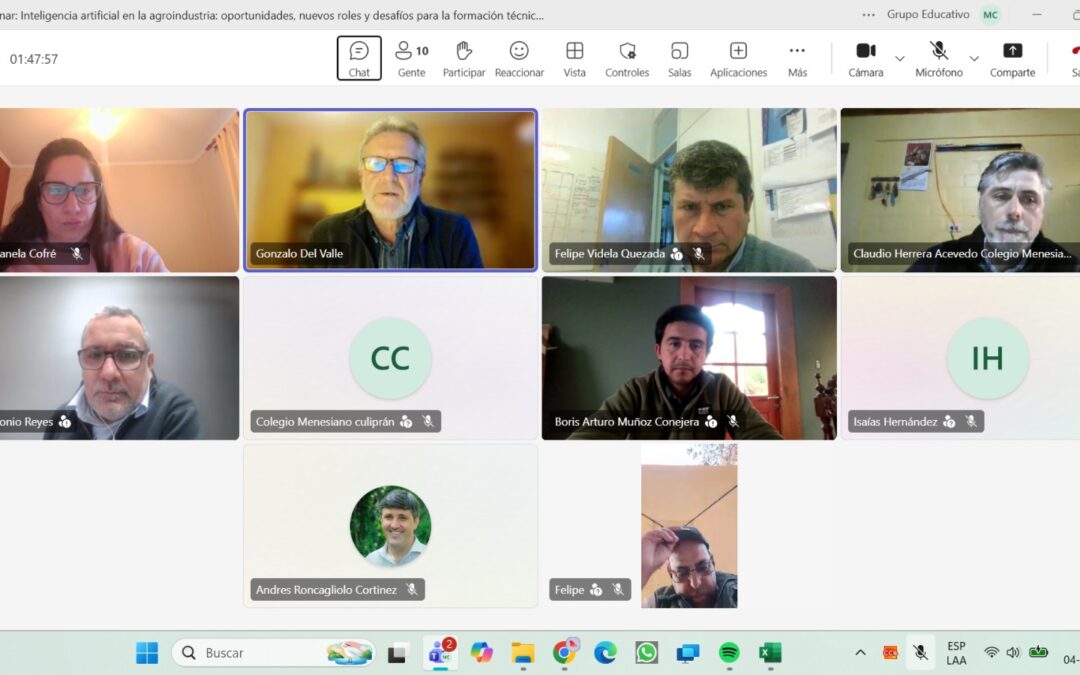
Task: Click the IH avatar of Isaías Hernández
Action: tap(988, 358)
